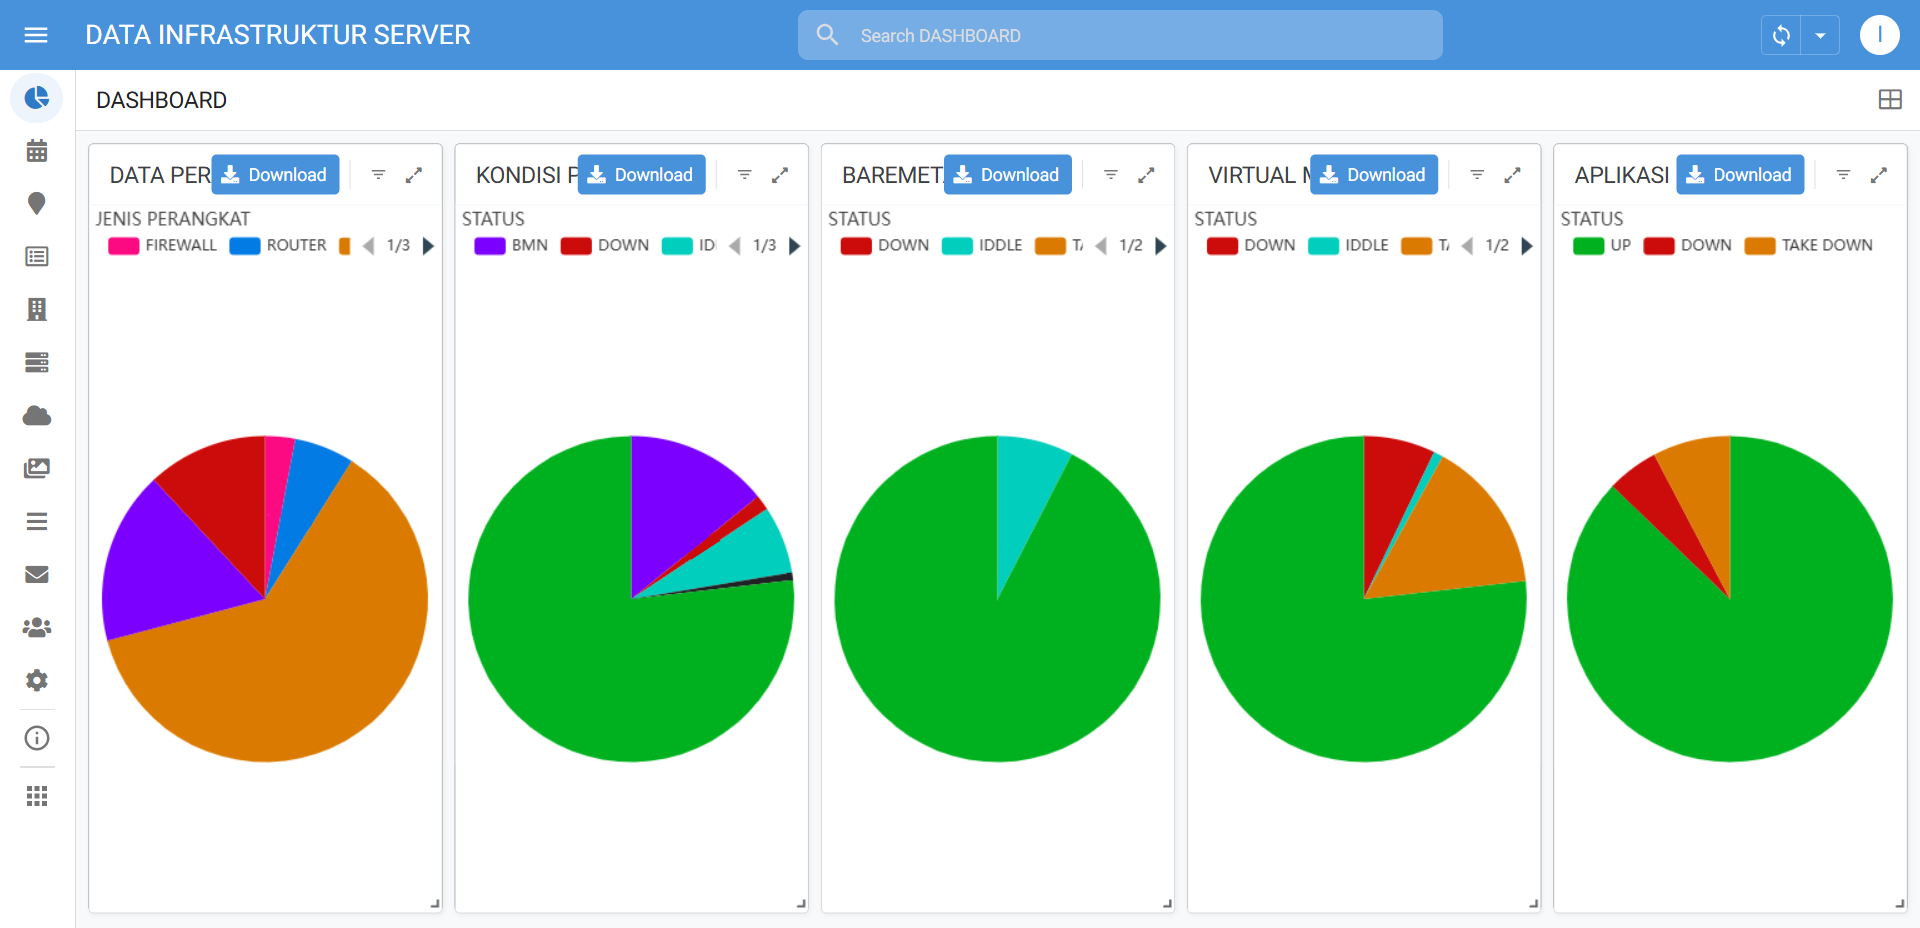The height and width of the screenshot is (928, 1920).
Task: Download the BAREMETAL chart data
Action: pyautogui.click(x=1007, y=175)
